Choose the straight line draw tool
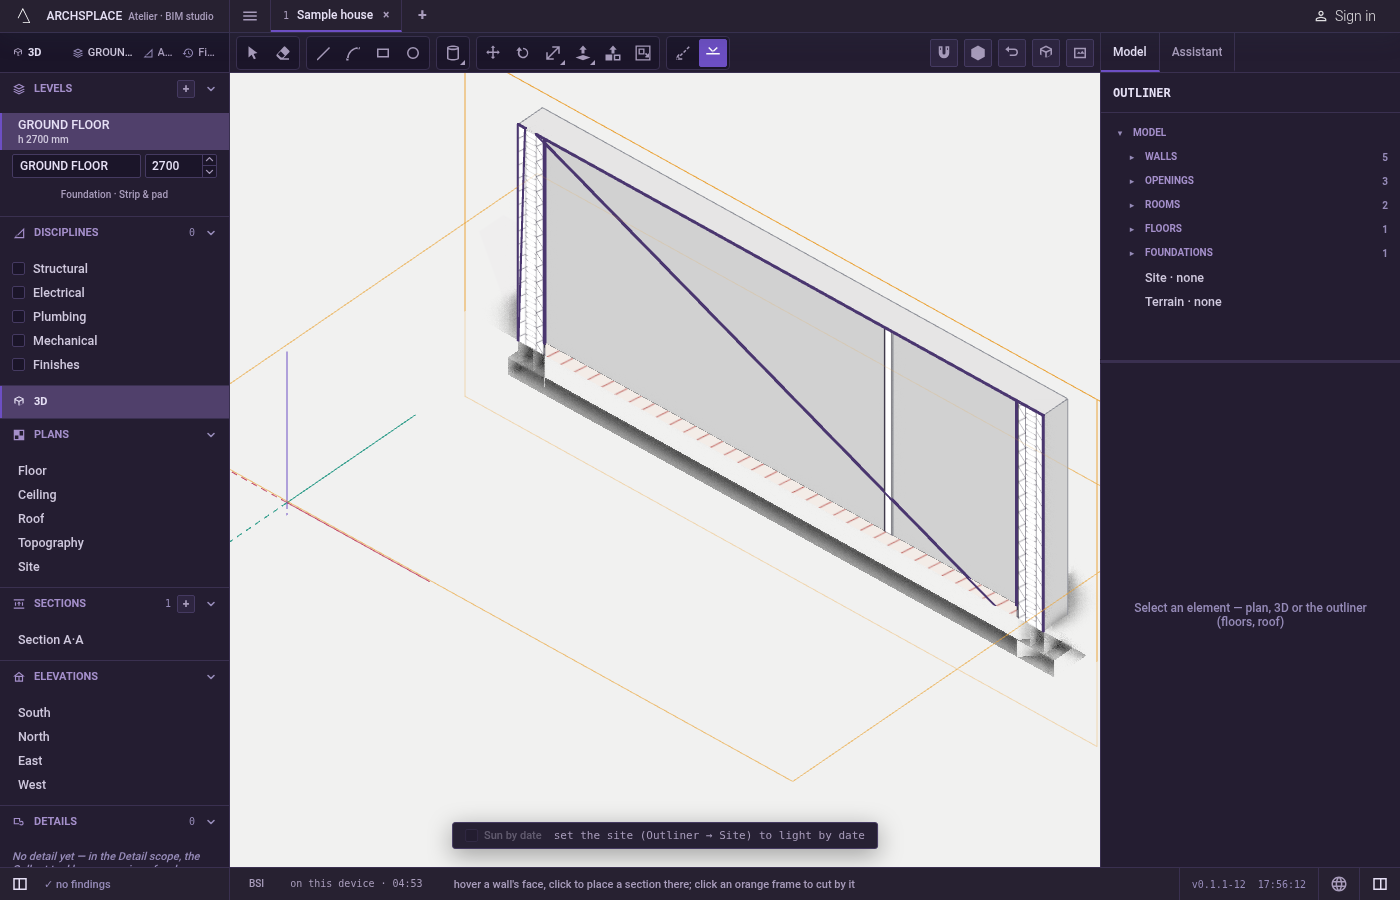Image resolution: width=1400 pixels, height=900 pixels. click(323, 53)
